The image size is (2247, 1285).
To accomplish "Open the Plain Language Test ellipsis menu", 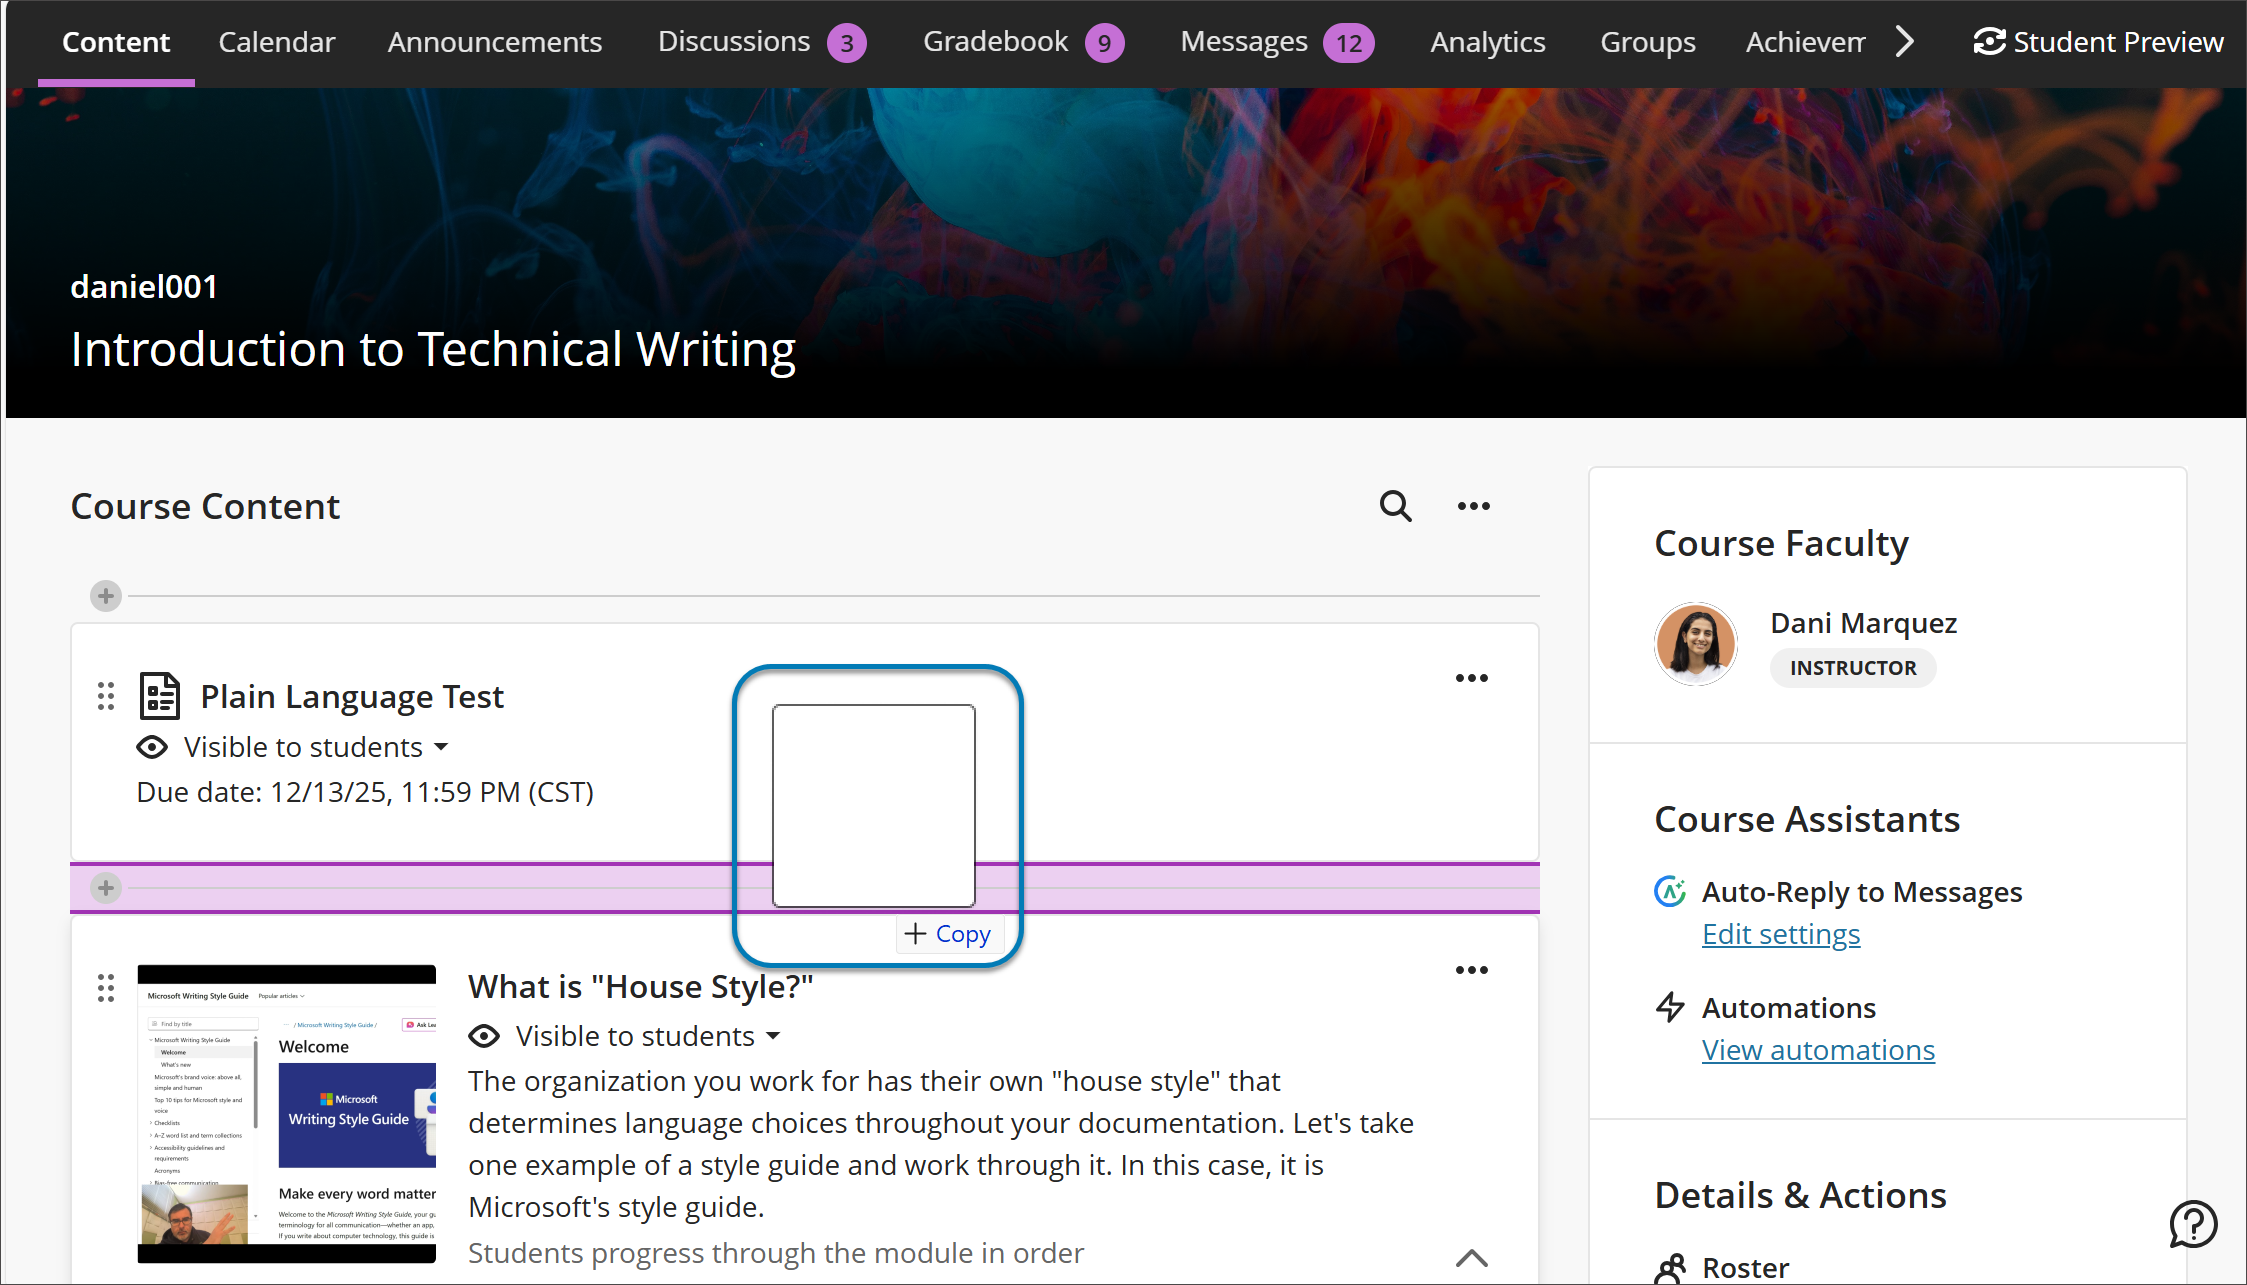I will pos(1471,678).
